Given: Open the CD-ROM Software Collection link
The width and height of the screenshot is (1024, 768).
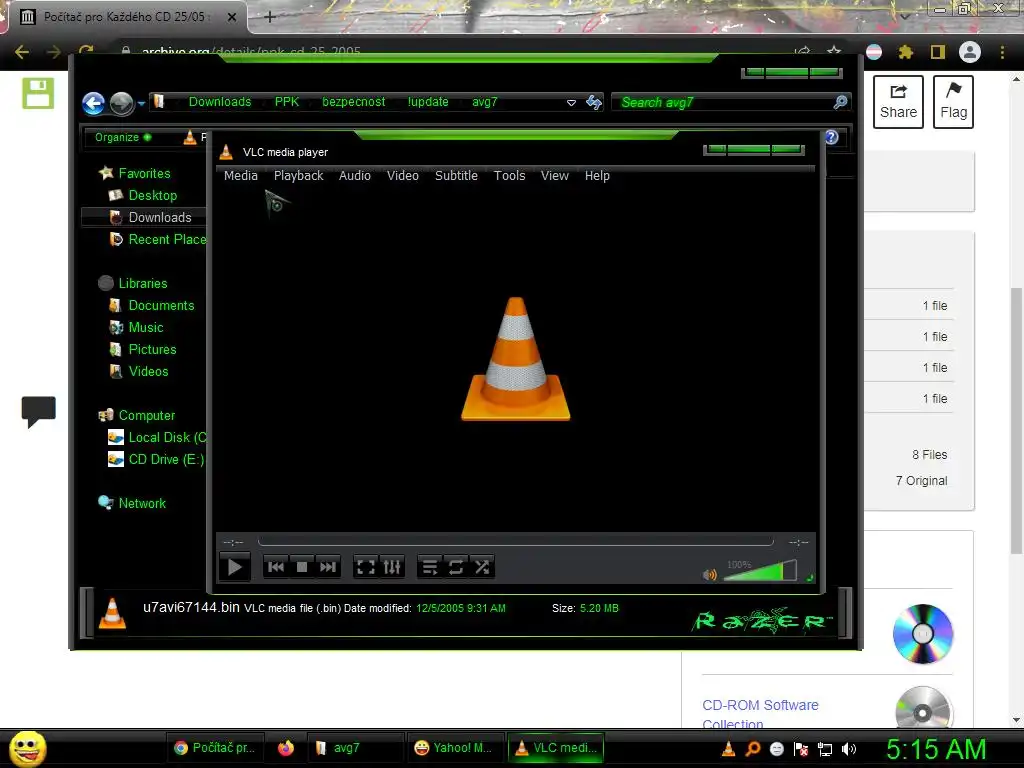Looking at the screenshot, I should click(x=760, y=714).
